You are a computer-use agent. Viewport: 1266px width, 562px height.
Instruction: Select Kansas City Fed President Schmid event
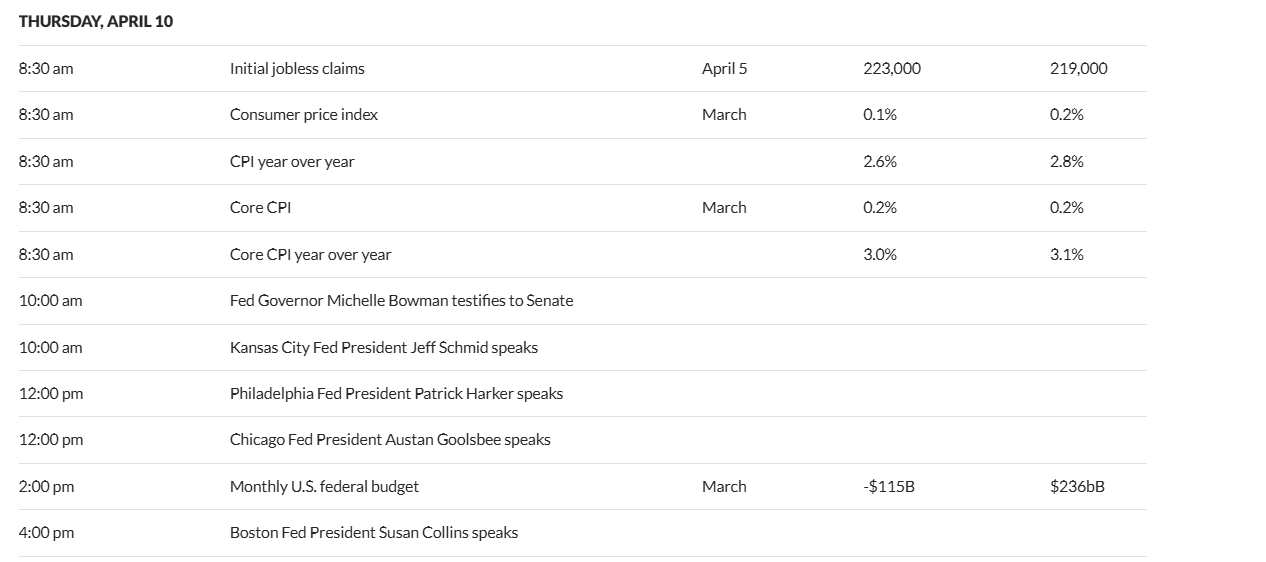point(384,348)
